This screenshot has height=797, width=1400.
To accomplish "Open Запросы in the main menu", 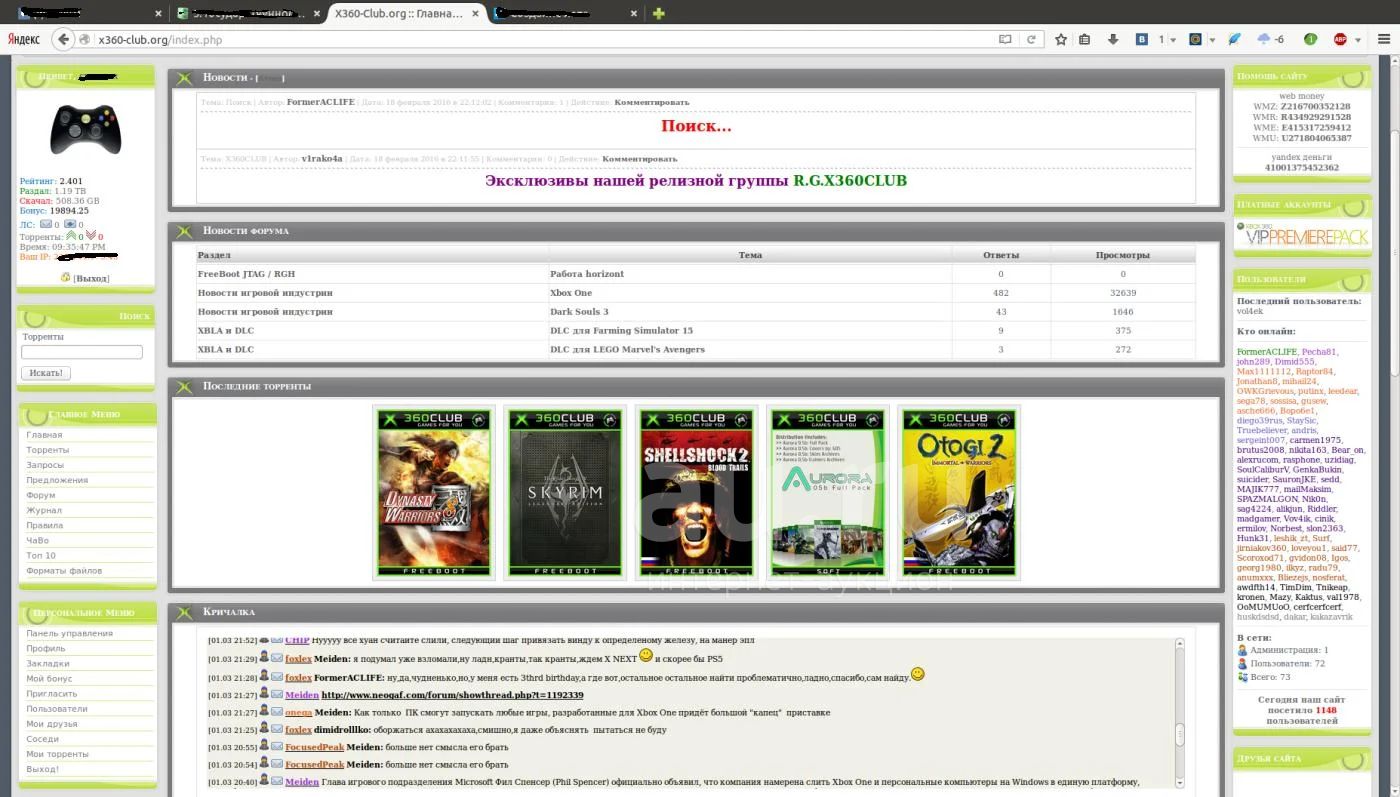I will 45,465.
